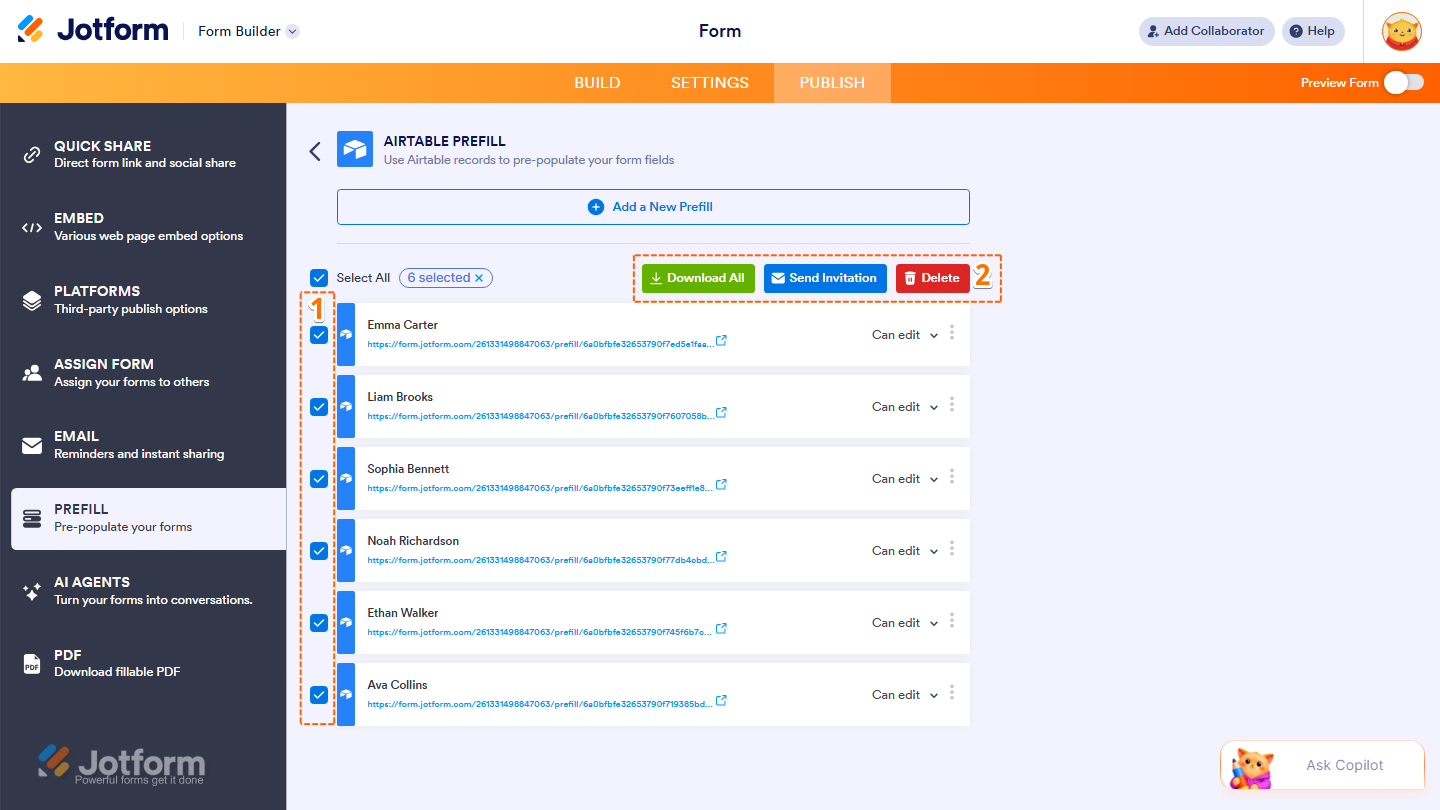Open external link icon for Liam Brooks

(x=721, y=413)
